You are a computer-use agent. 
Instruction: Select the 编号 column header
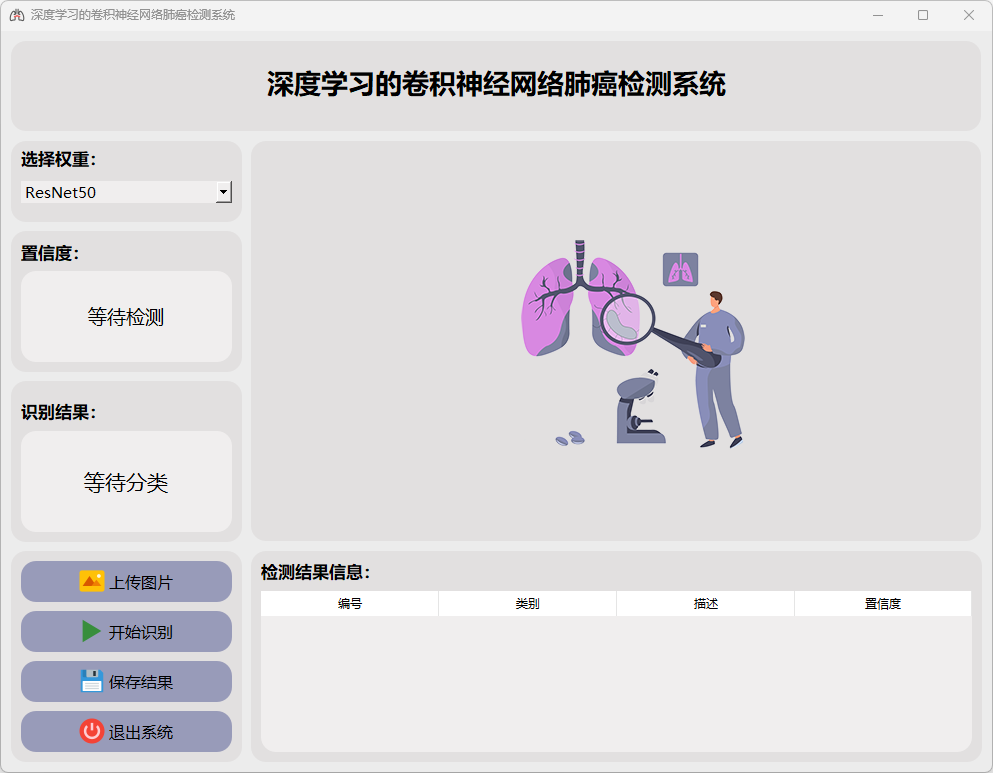(x=349, y=604)
